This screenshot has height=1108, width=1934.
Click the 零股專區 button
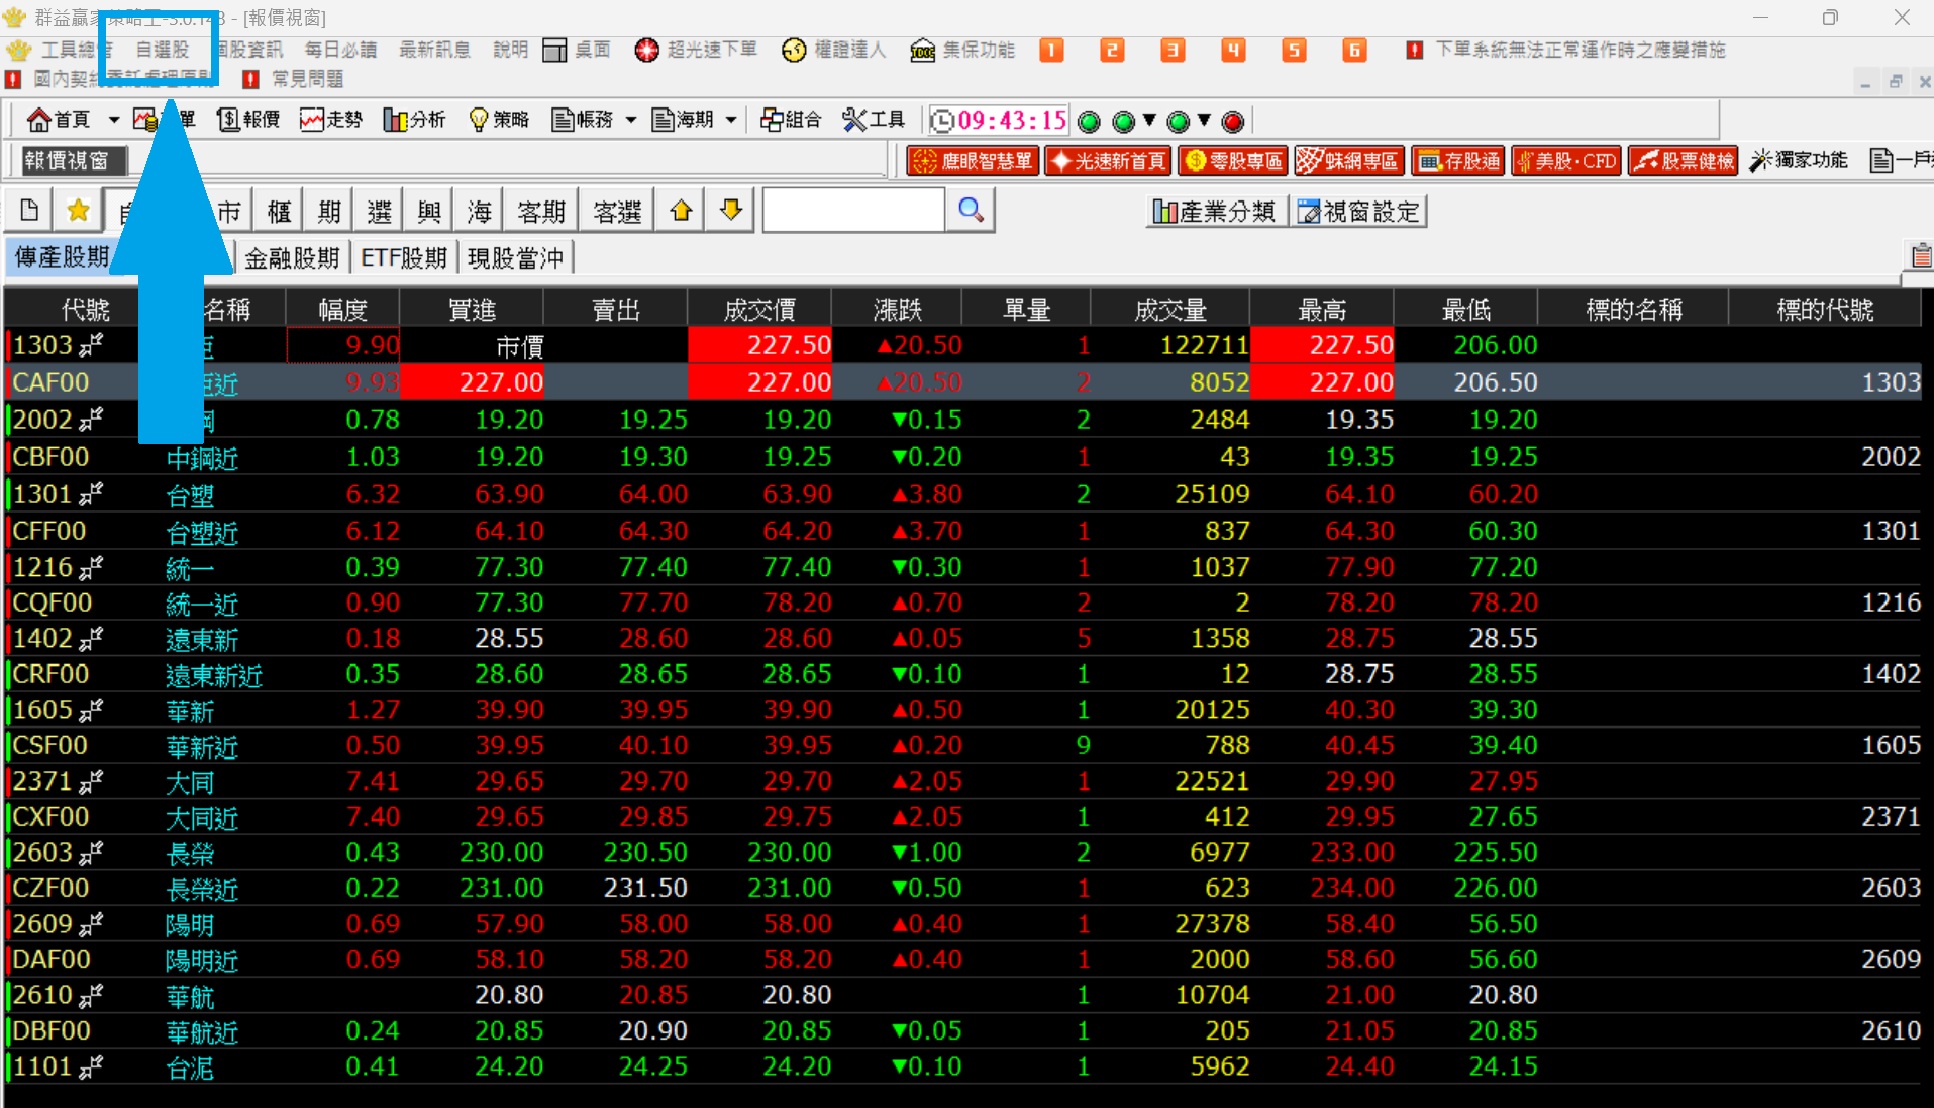[1233, 161]
